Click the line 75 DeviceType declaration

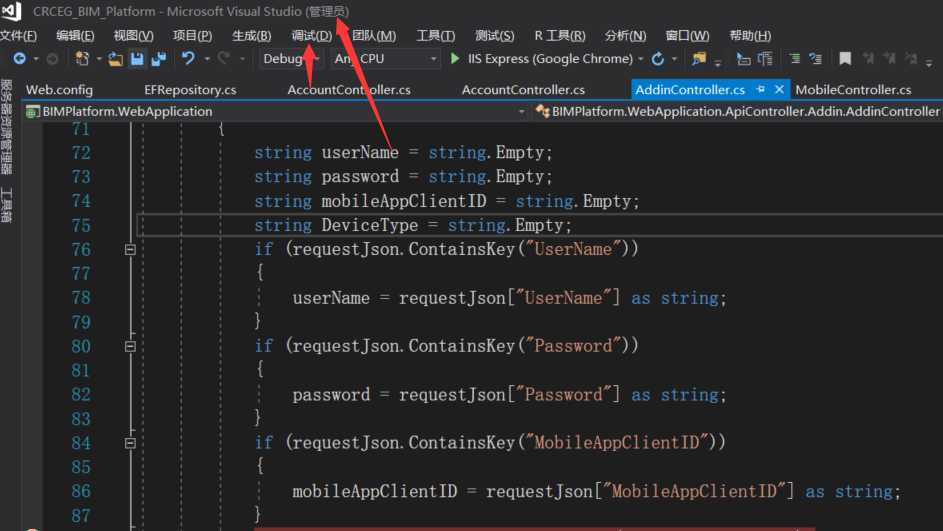(x=413, y=225)
